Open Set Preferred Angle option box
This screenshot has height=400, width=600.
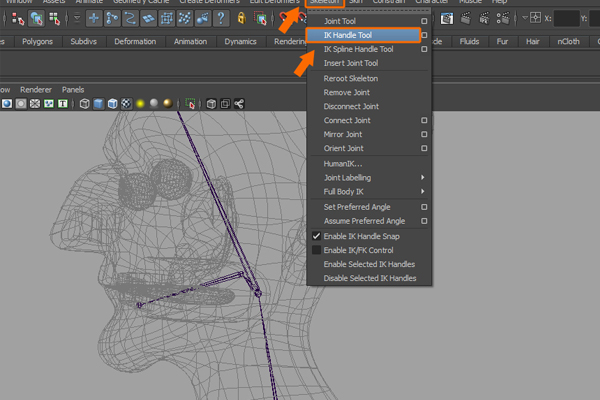pyautogui.click(x=424, y=207)
